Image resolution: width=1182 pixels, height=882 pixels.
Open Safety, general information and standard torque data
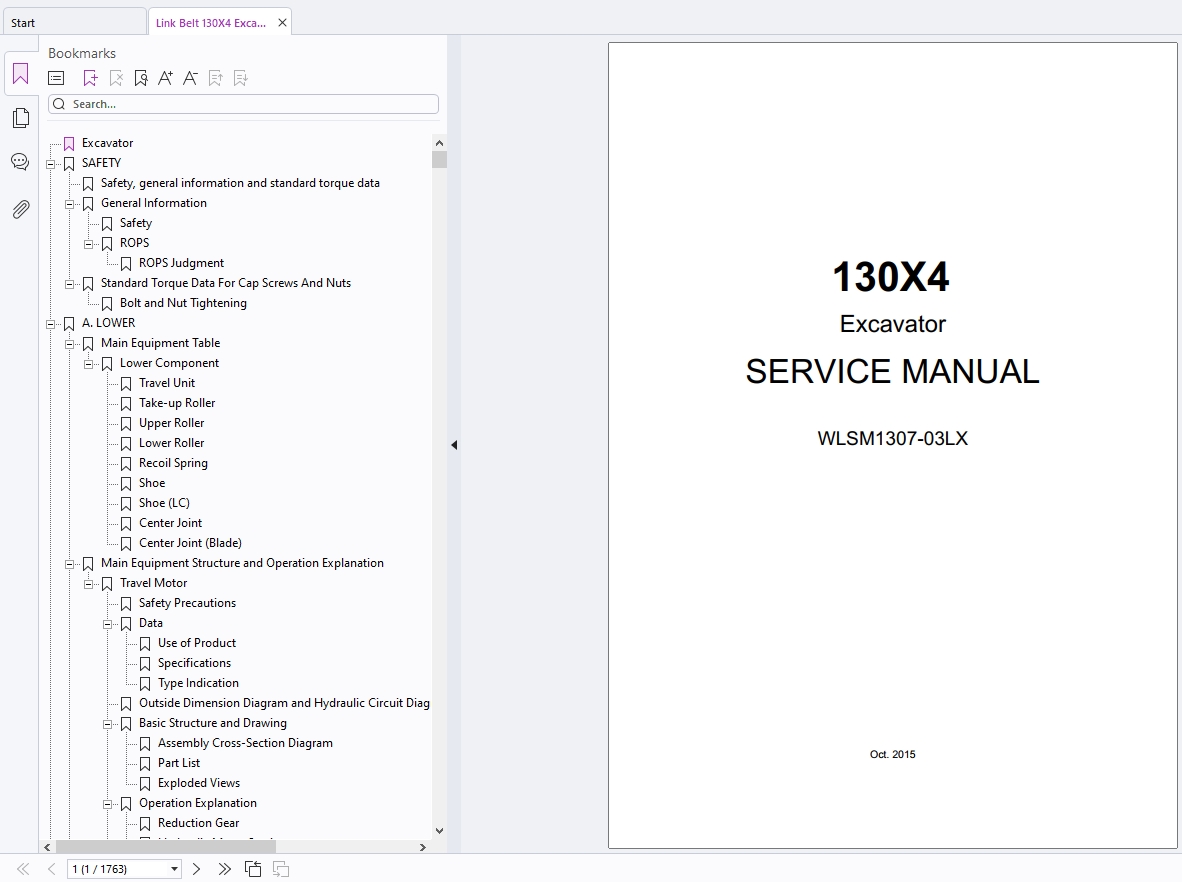[x=240, y=183]
